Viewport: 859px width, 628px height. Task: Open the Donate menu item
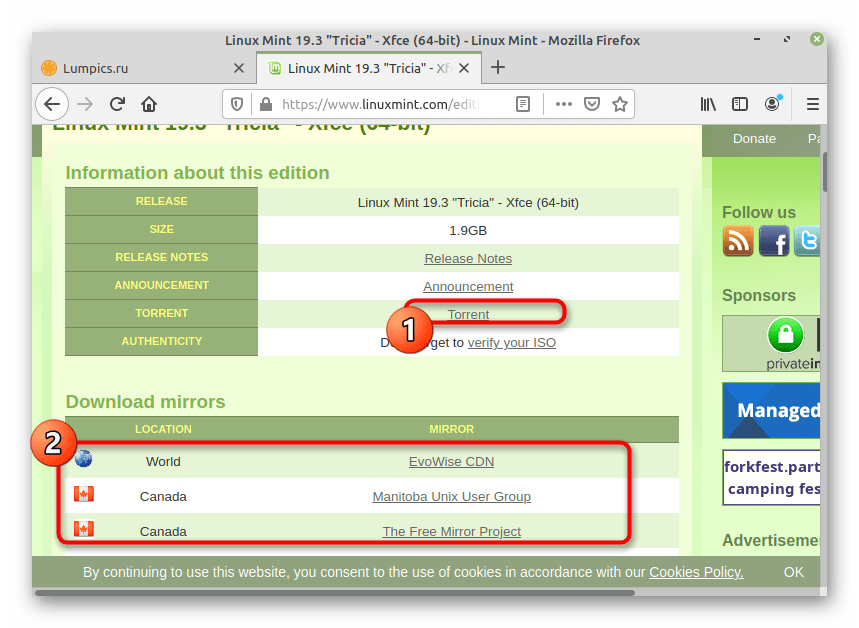point(754,139)
